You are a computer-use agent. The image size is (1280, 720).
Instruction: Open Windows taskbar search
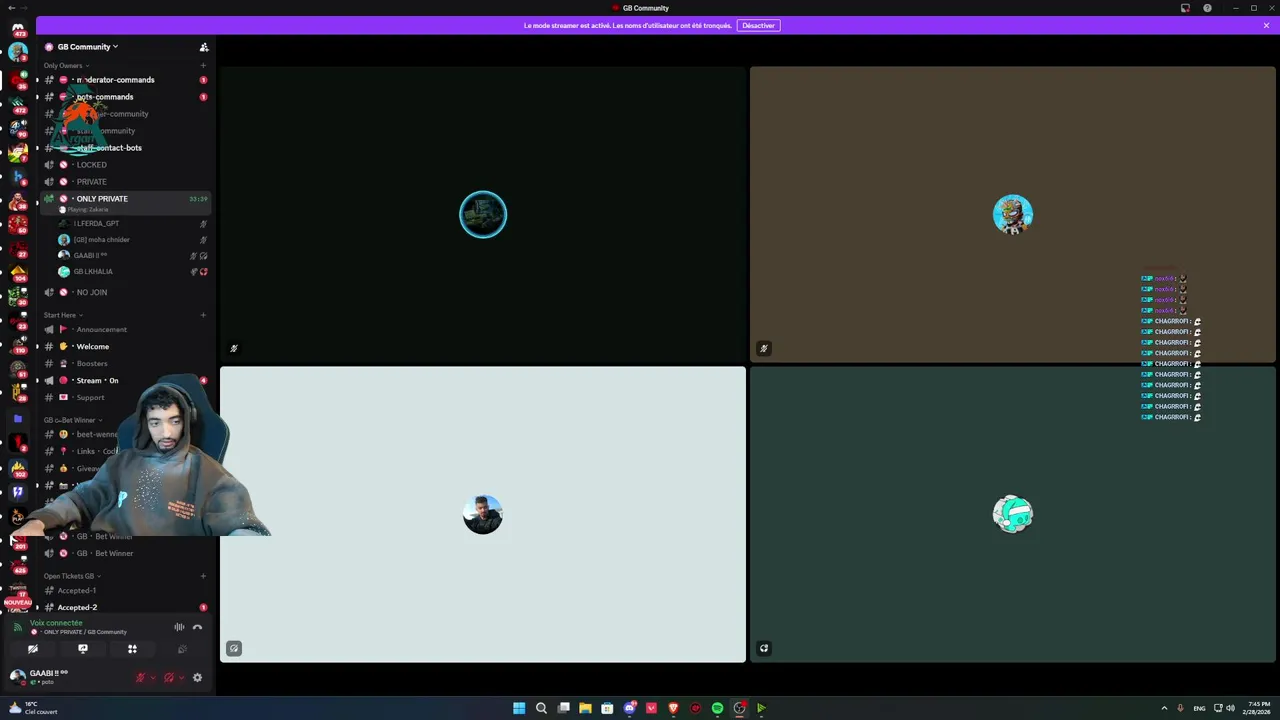click(541, 708)
